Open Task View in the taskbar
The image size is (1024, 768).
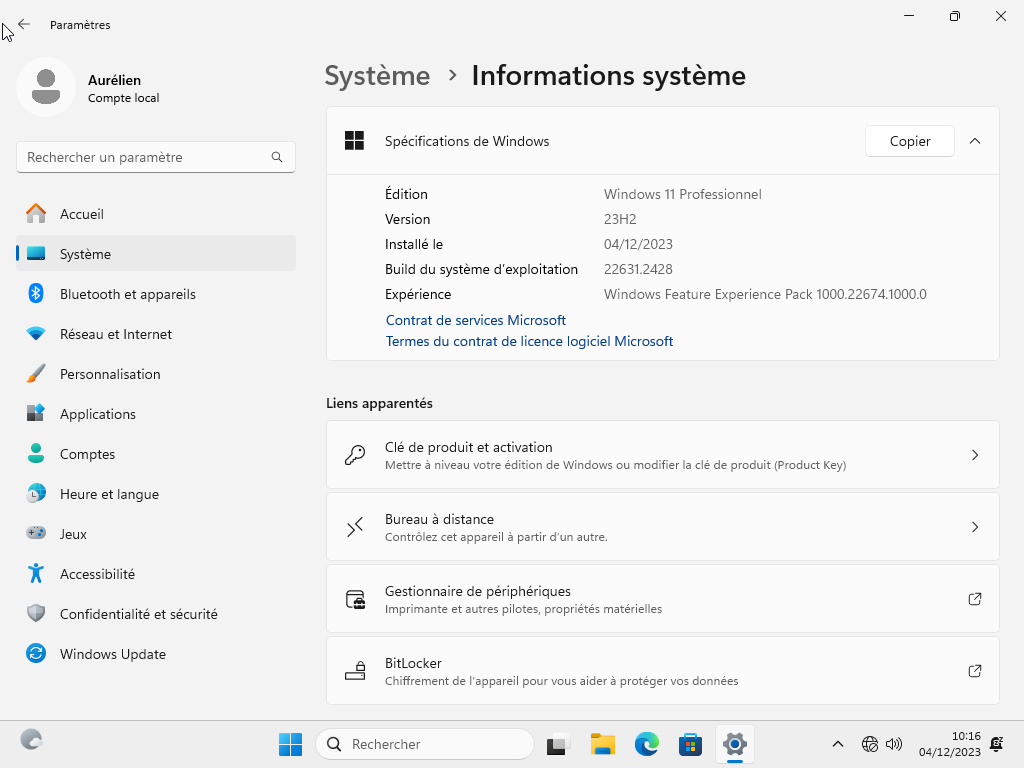pos(558,744)
